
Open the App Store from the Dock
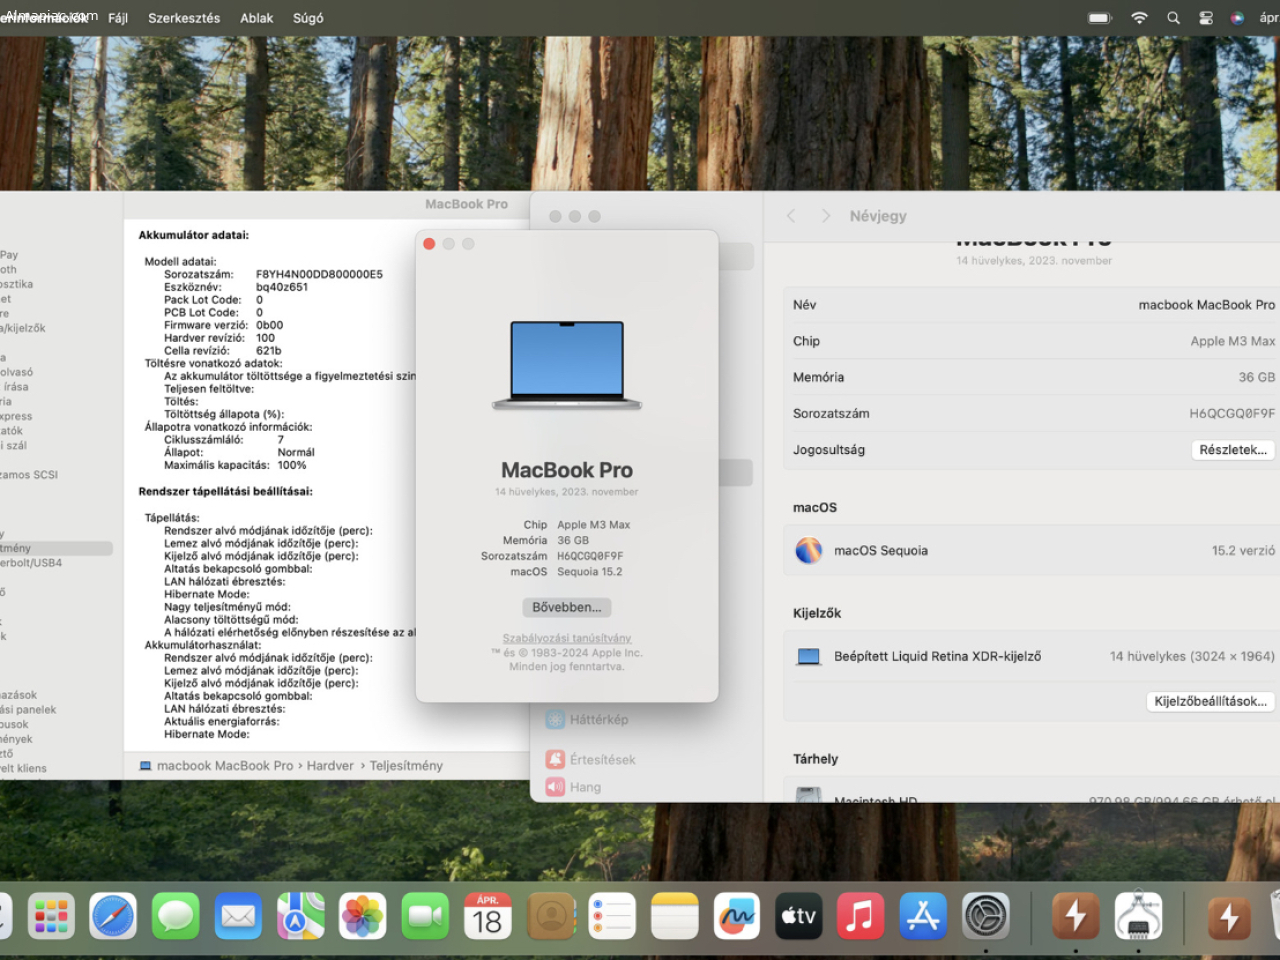(x=923, y=916)
